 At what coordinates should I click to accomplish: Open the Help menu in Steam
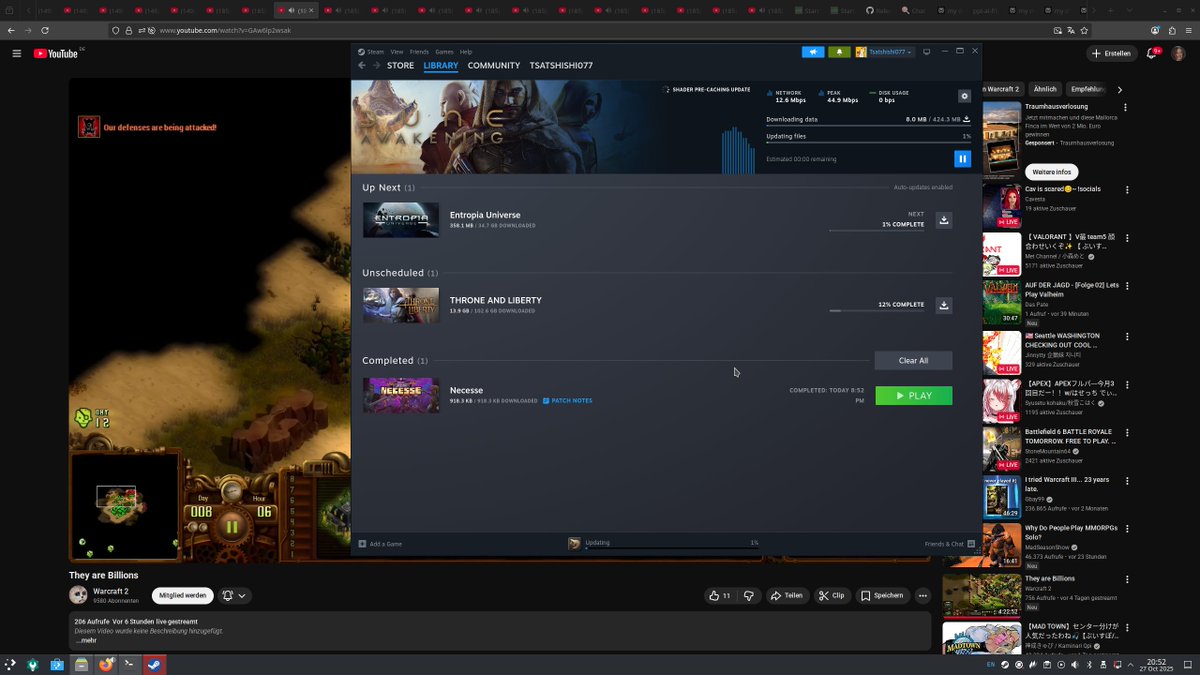466,51
